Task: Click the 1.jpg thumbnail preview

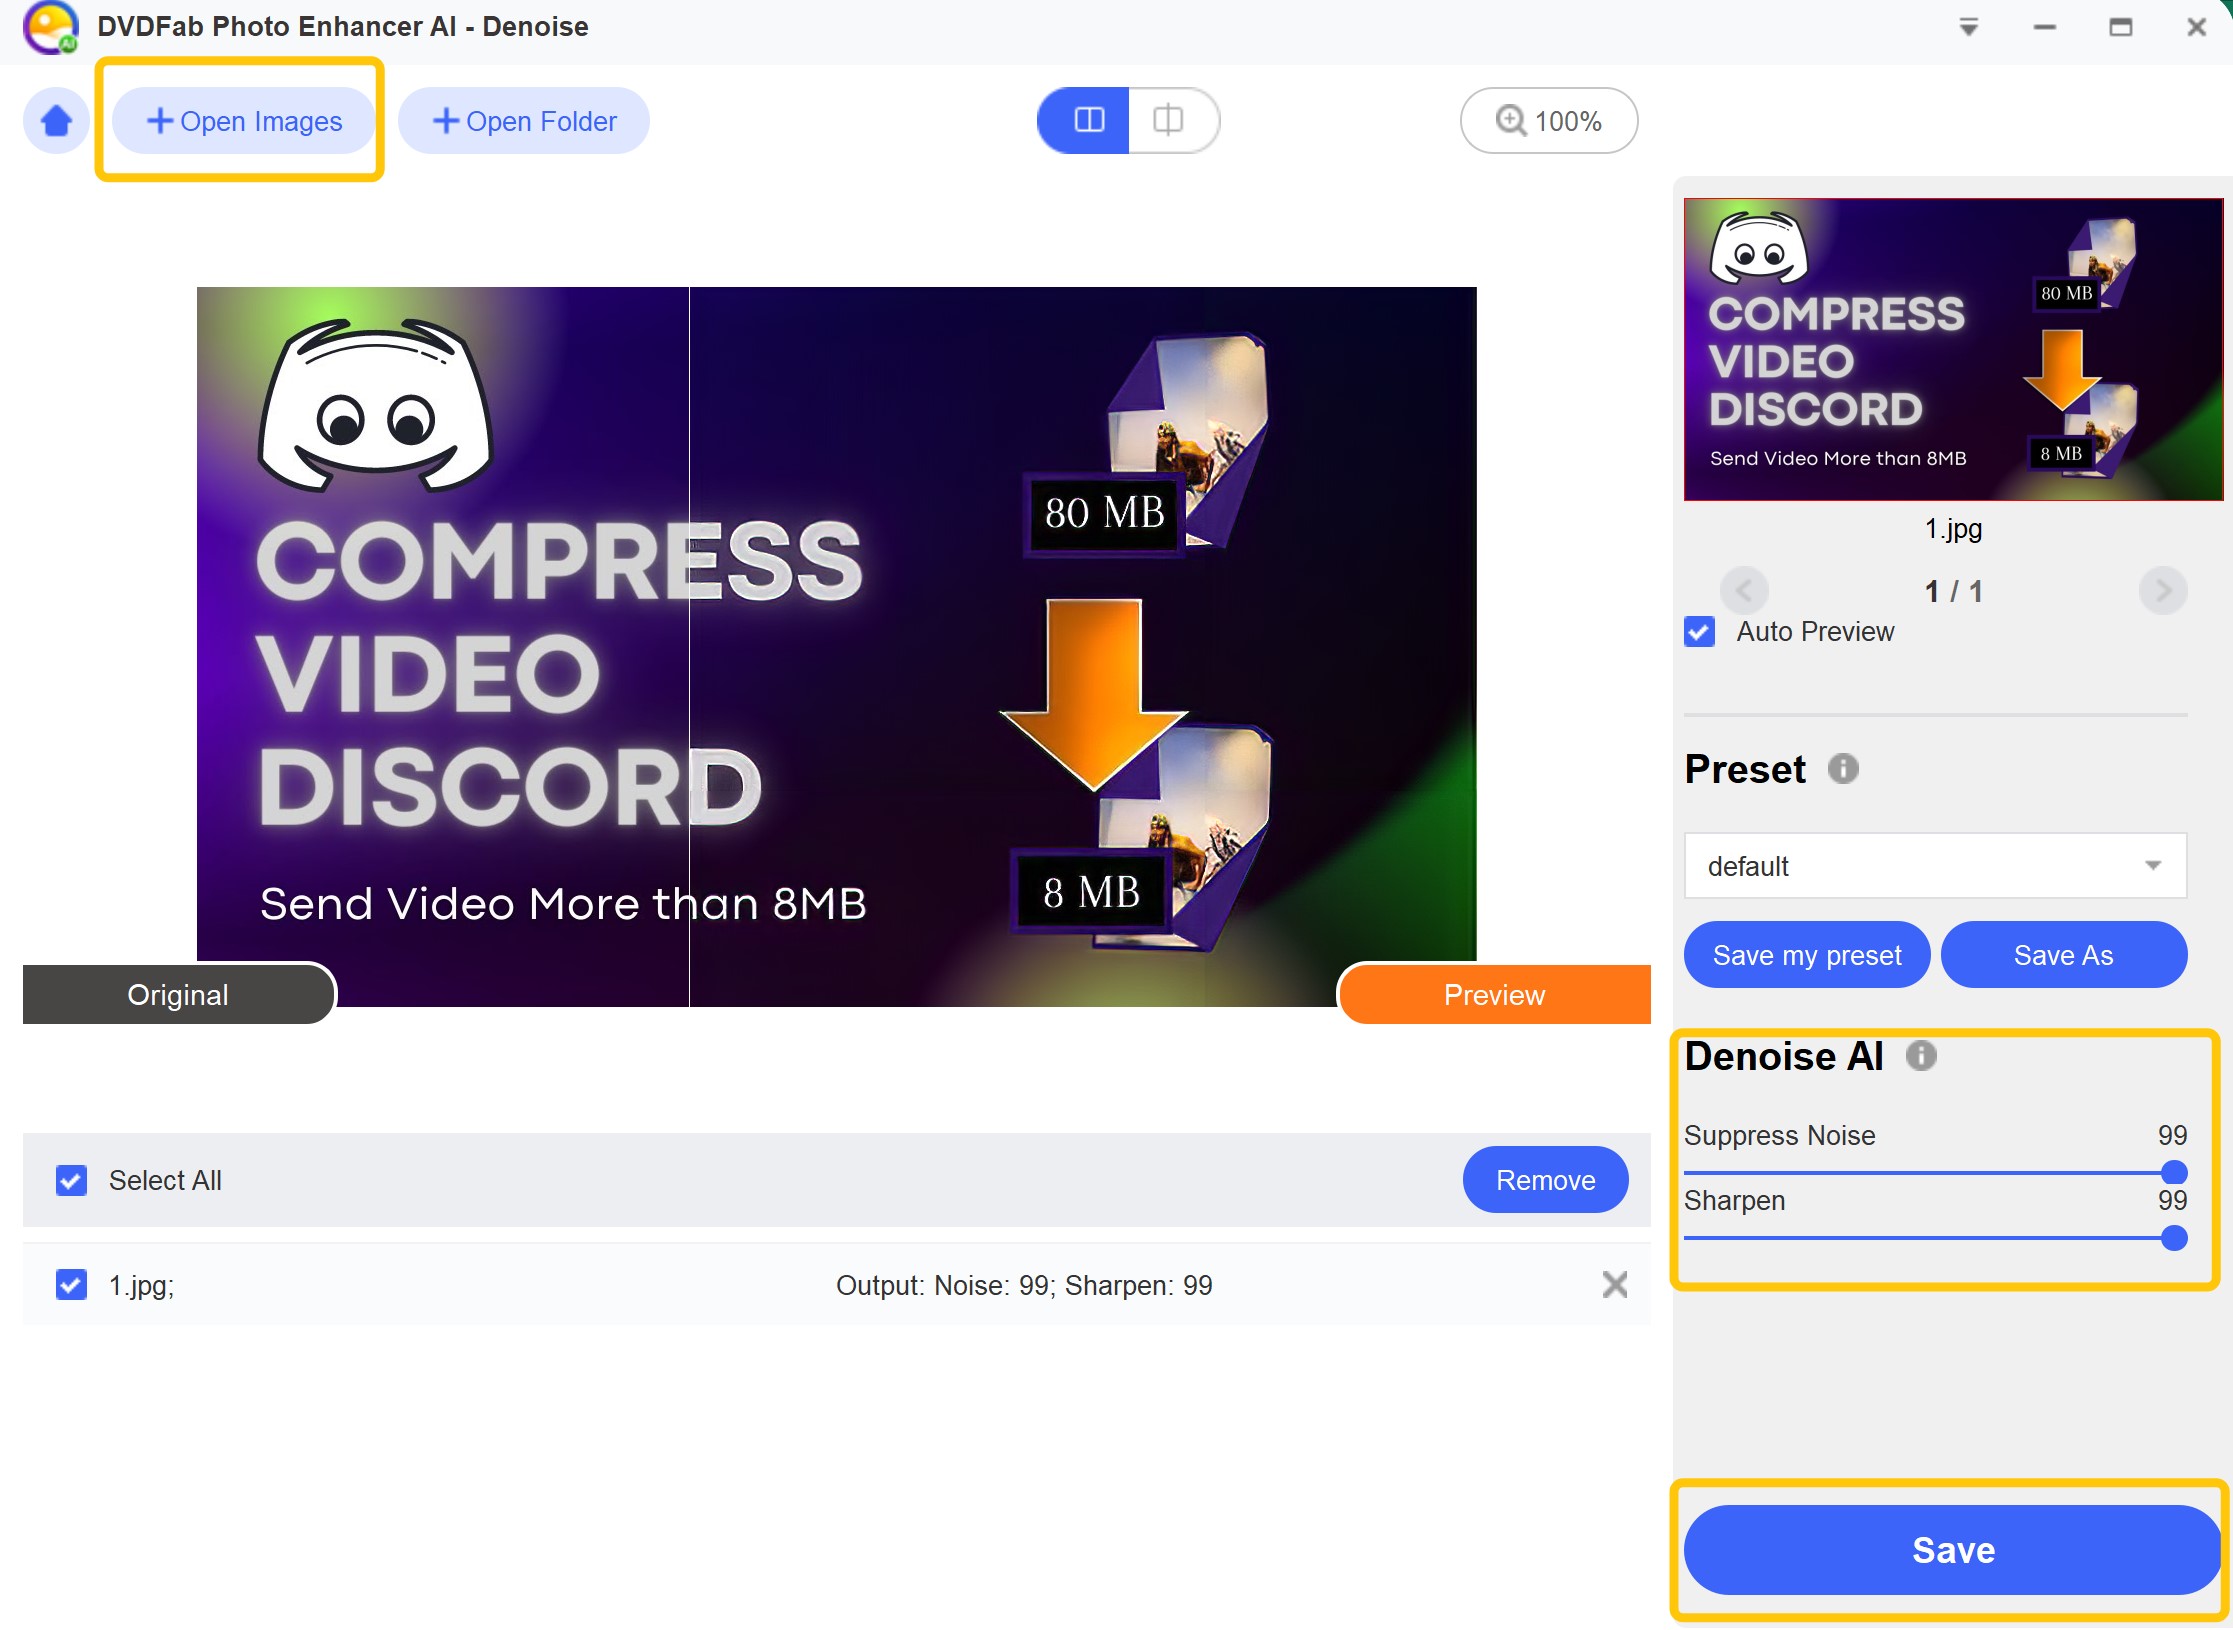Action: point(1947,347)
